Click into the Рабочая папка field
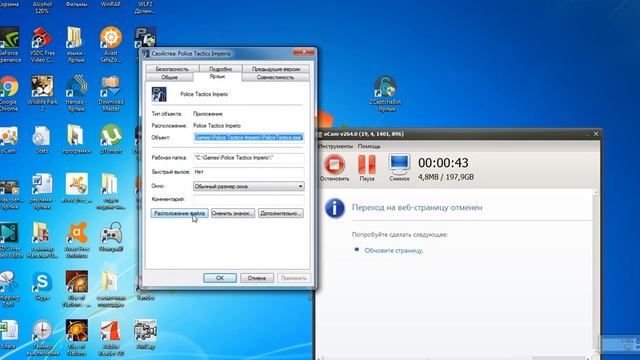Viewport: 640px width, 360px height. (249, 158)
